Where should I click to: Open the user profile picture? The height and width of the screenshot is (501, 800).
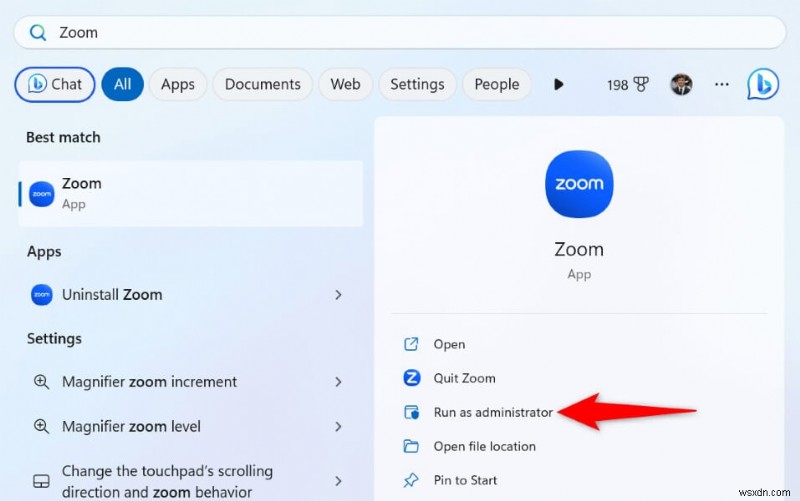681,84
